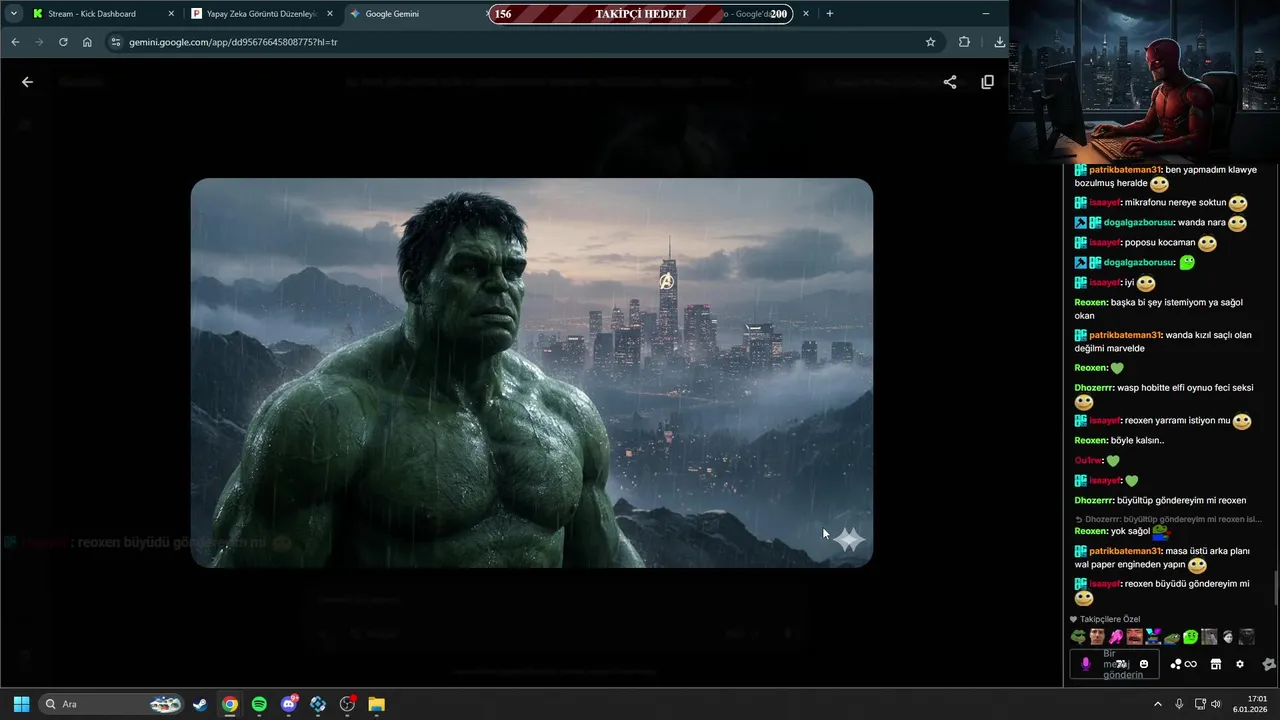Click the tray microphone icon
The width and height of the screenshot is (1280, 720).
(x=1179, y=704)
